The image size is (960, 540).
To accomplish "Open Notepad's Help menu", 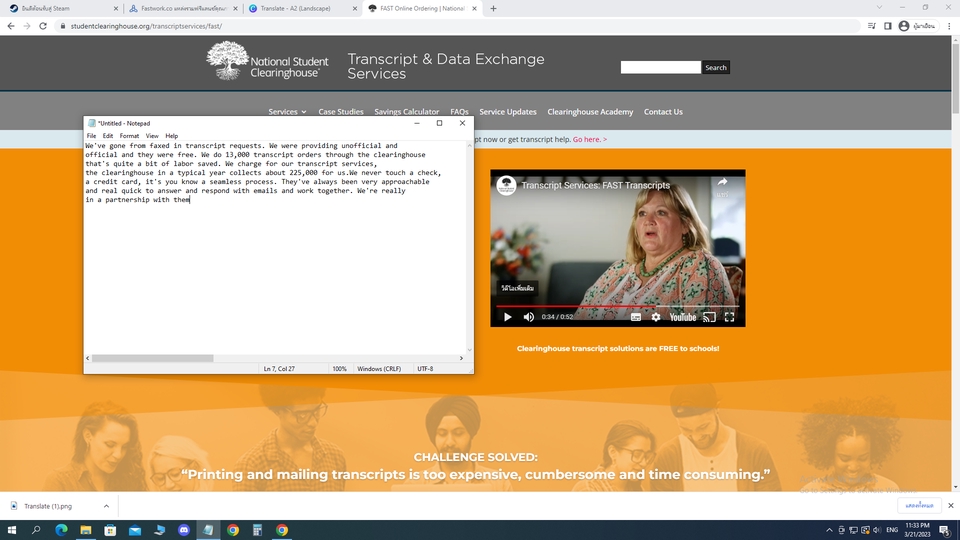I will pyautogui.click(x=171, y=136).
